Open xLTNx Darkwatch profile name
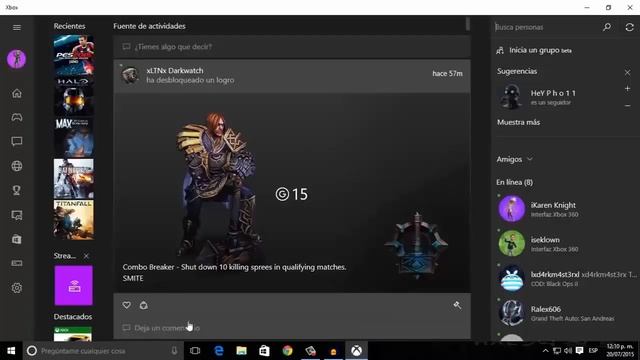 [x=175, y=71]
